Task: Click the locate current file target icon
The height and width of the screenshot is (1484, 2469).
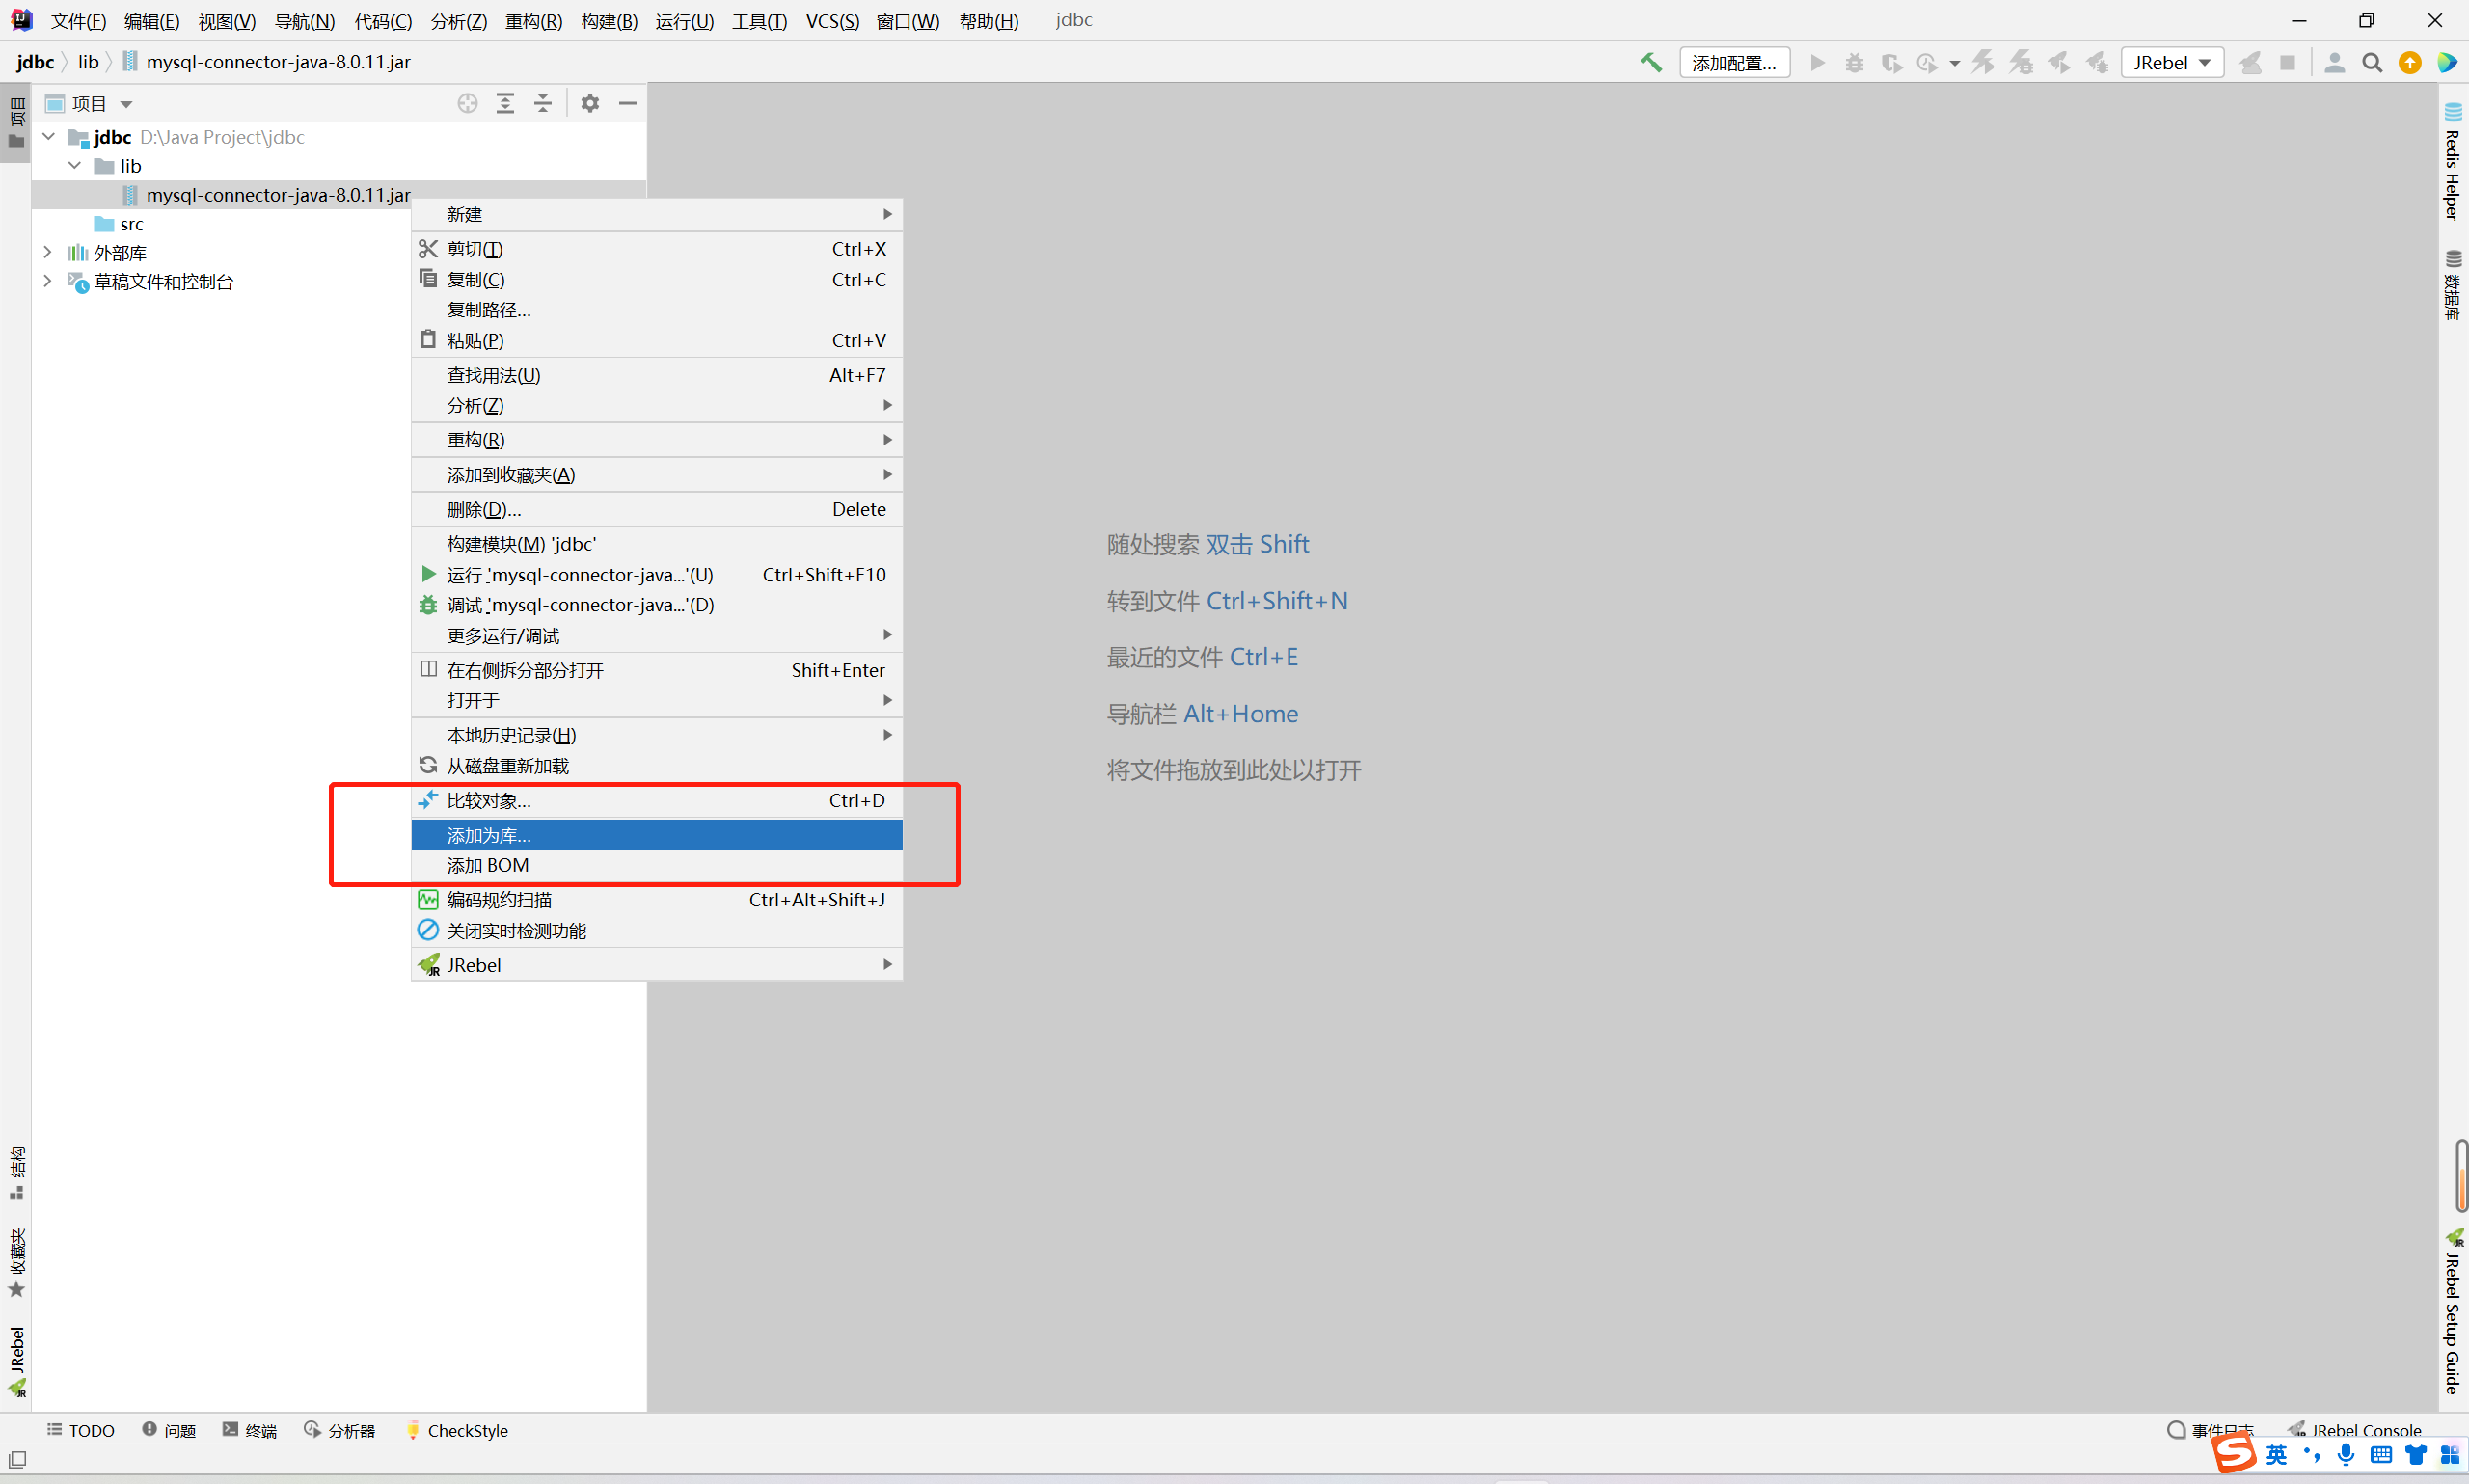Action: (x=467, y=103)
